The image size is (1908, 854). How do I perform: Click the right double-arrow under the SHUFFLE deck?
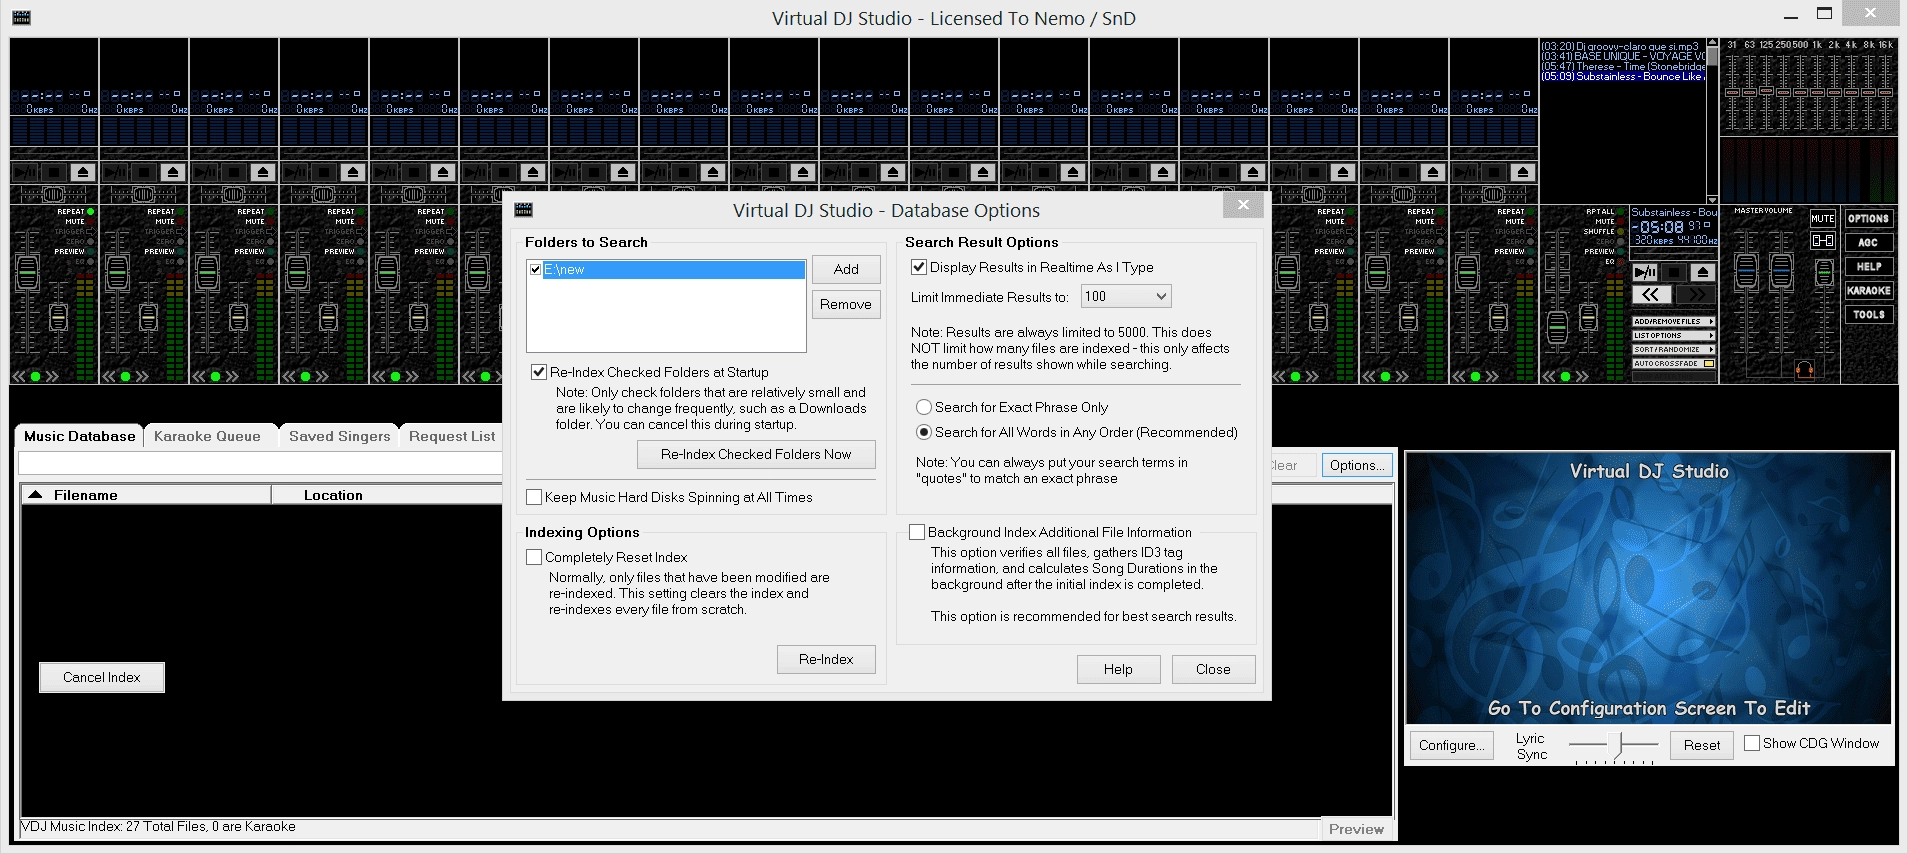1582,377
